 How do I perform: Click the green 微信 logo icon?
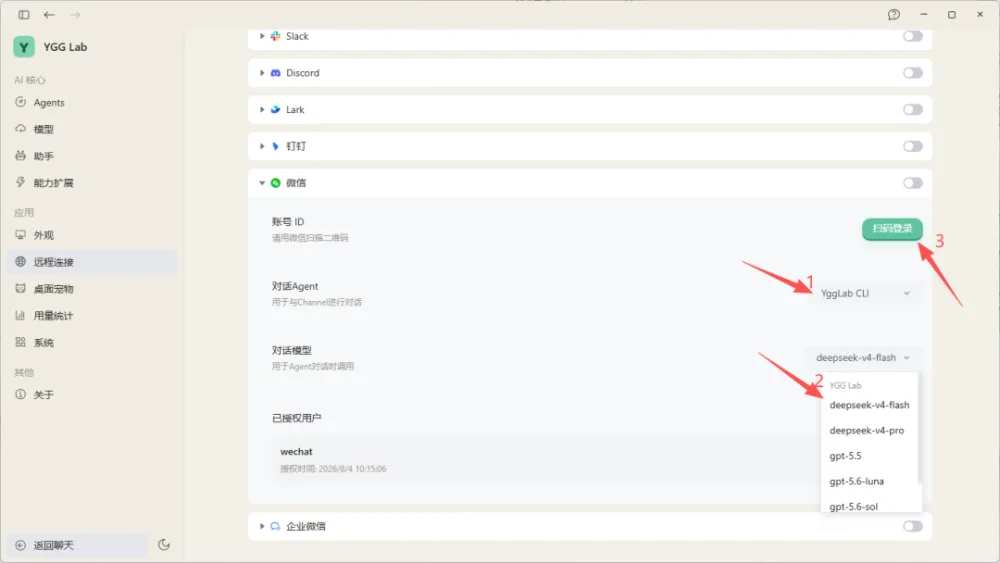coord(276,183)
